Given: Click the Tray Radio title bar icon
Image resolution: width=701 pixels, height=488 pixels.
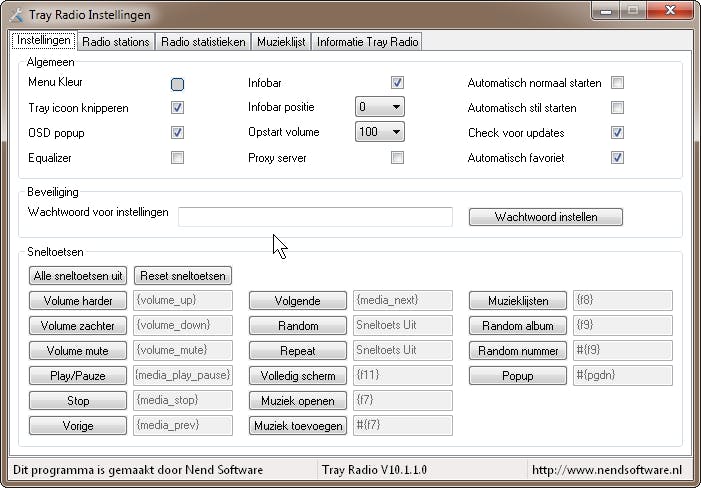Looking at the screenshot, I should click(x=17, y=15).
